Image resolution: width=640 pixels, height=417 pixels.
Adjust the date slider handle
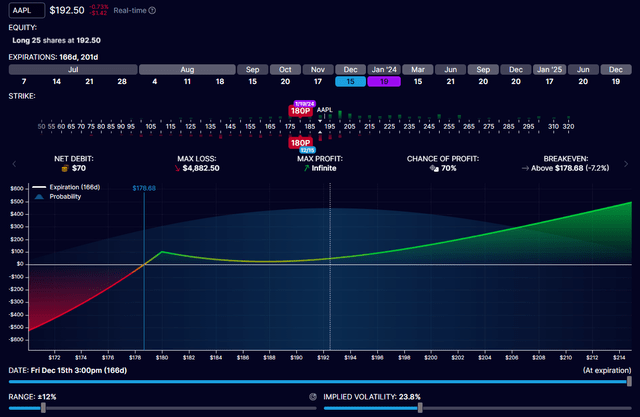pyautogui.click(x=629, y=382)
